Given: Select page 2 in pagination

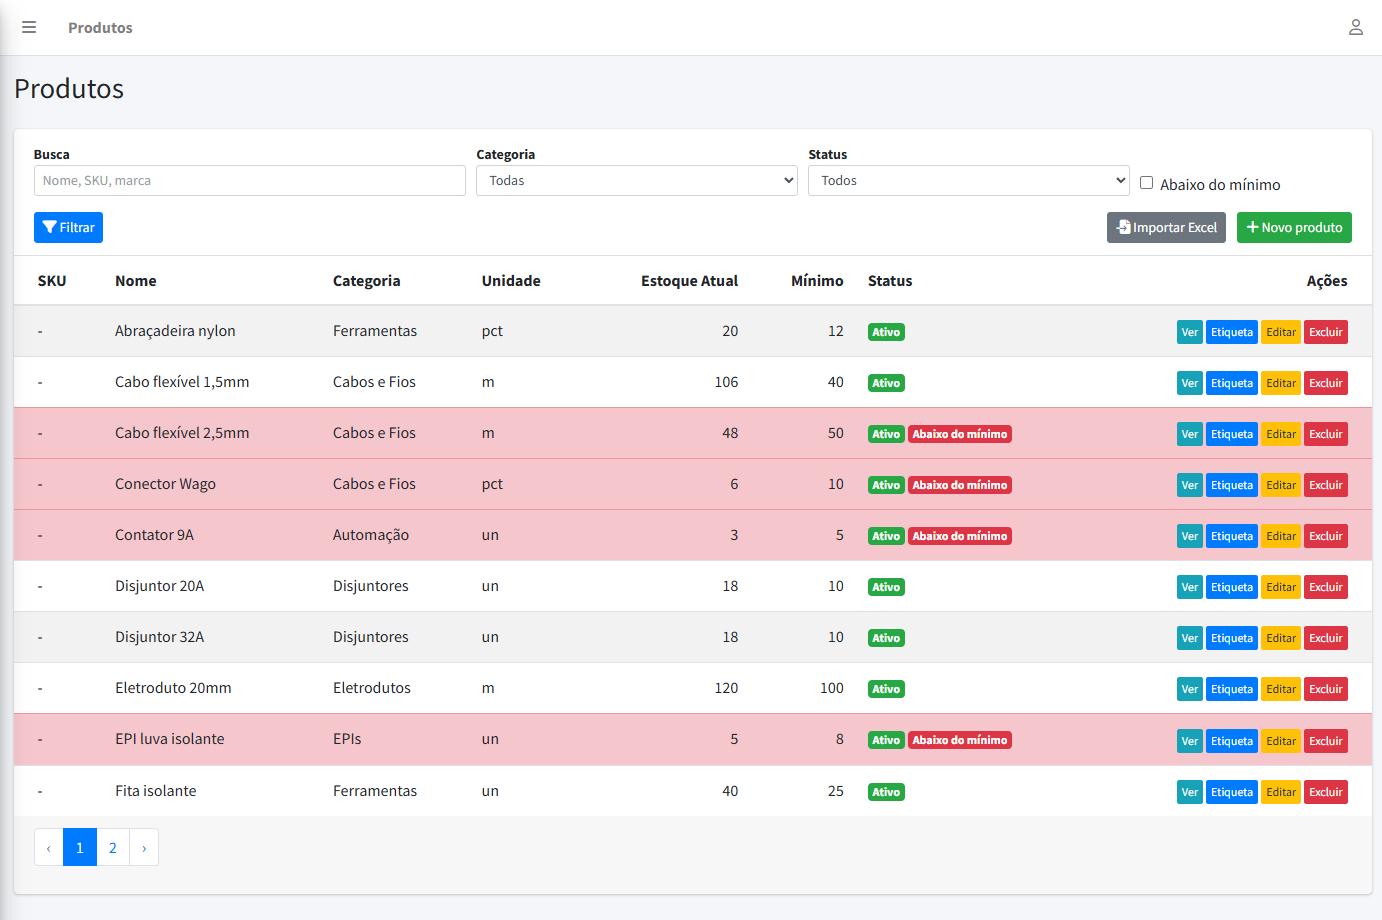Looking at the screenshot, I should (x=113, y=847).
